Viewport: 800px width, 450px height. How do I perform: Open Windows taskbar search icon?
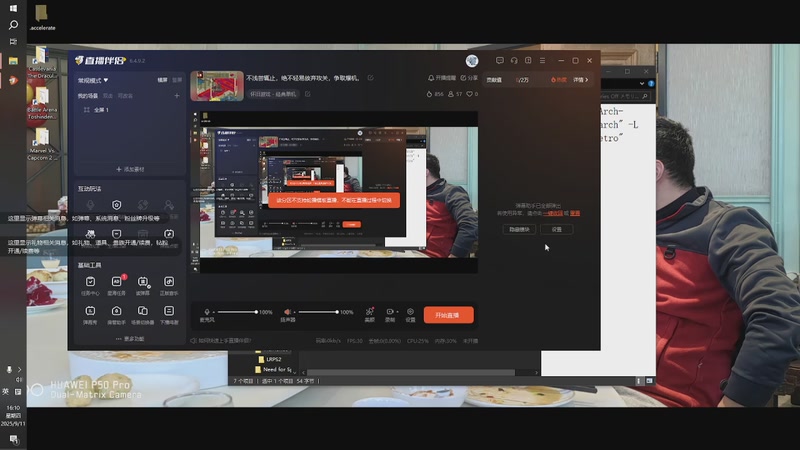tap(13, 24)
